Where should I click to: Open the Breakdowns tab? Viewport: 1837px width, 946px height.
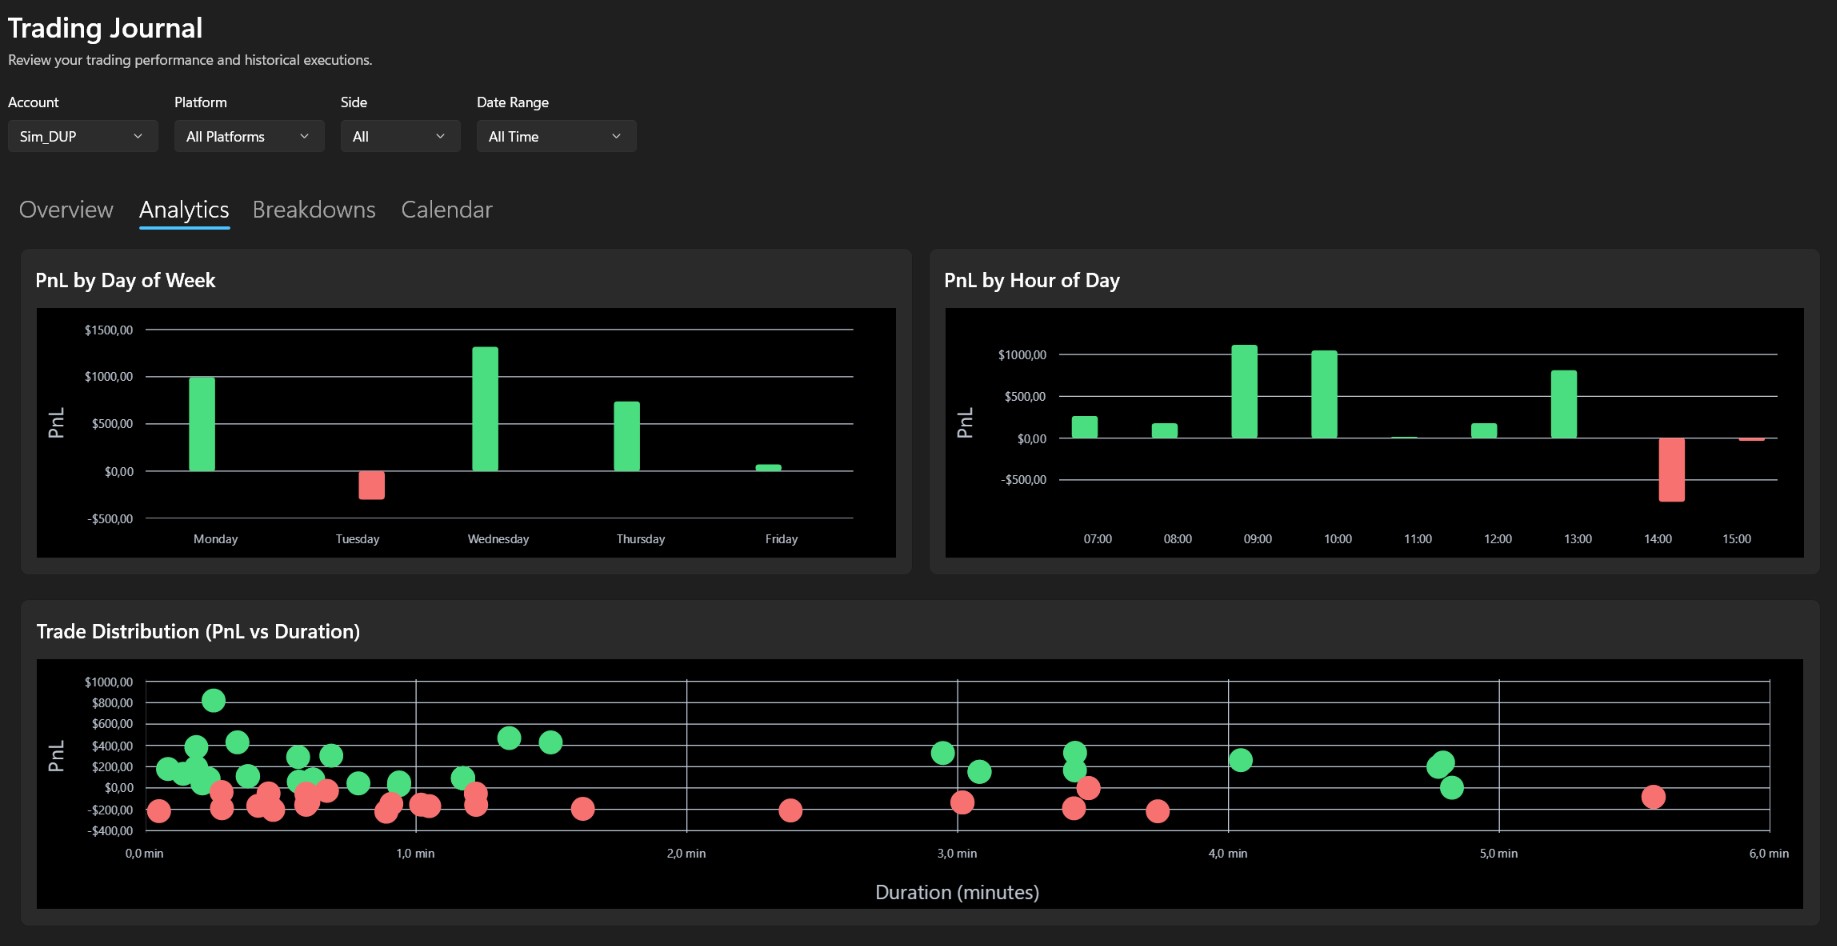coord(314,210)
